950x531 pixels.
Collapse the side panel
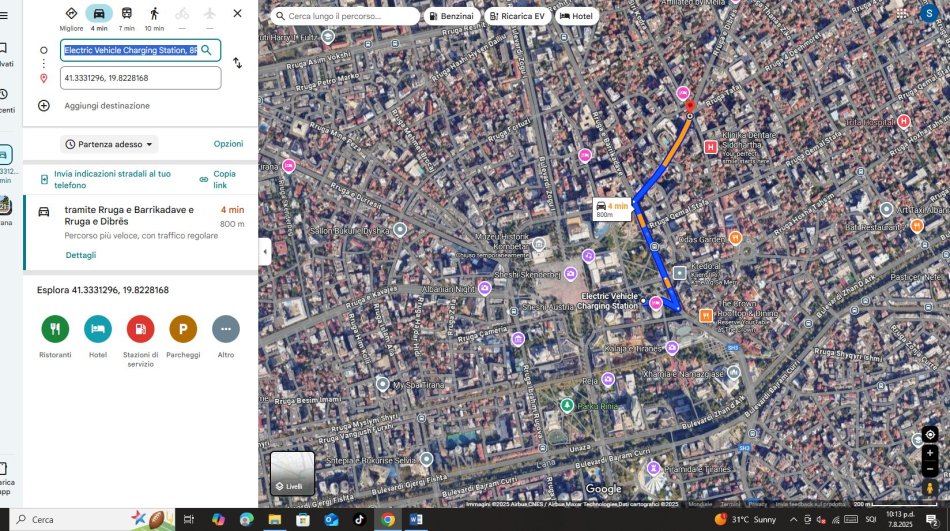[265, 252]
